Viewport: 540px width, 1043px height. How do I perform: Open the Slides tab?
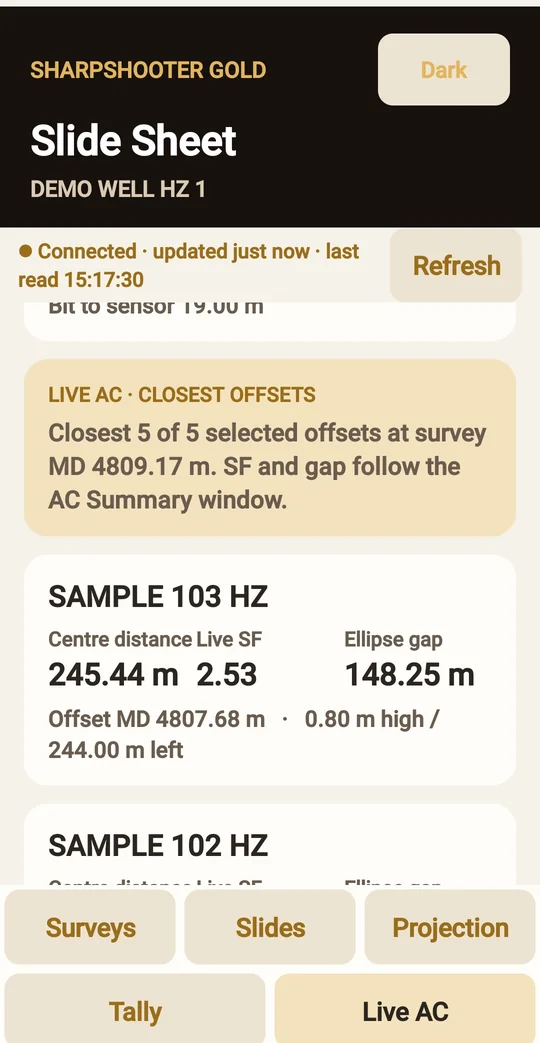pos(270,927)
